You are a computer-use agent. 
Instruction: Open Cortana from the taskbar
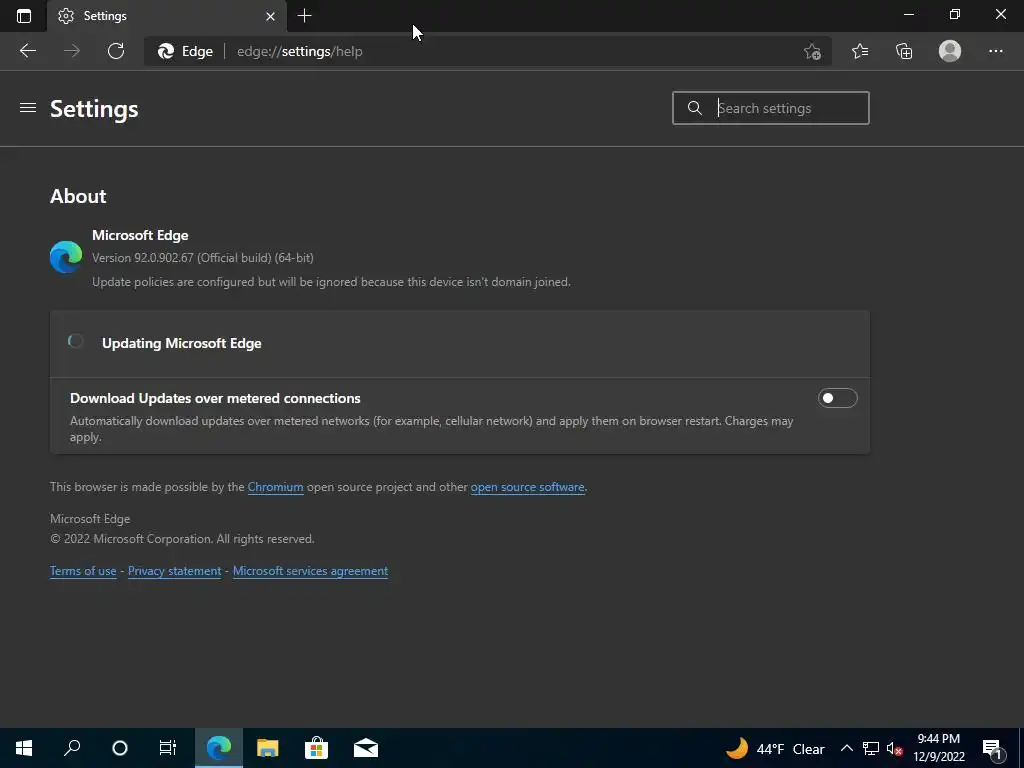tap(120, 748)
